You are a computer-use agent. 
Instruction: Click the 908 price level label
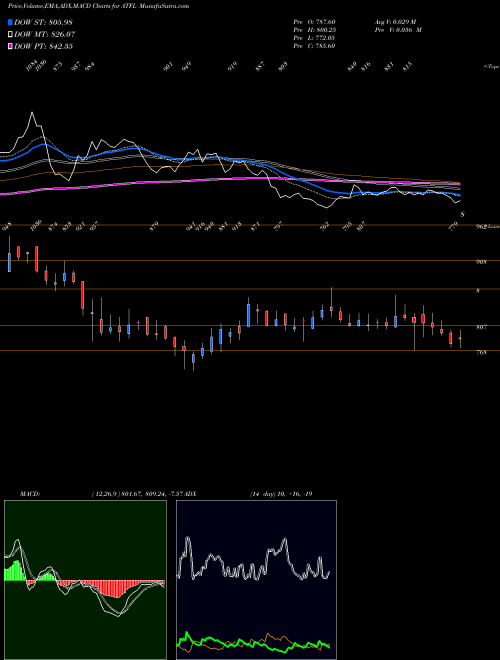click(x=481, y=262)
